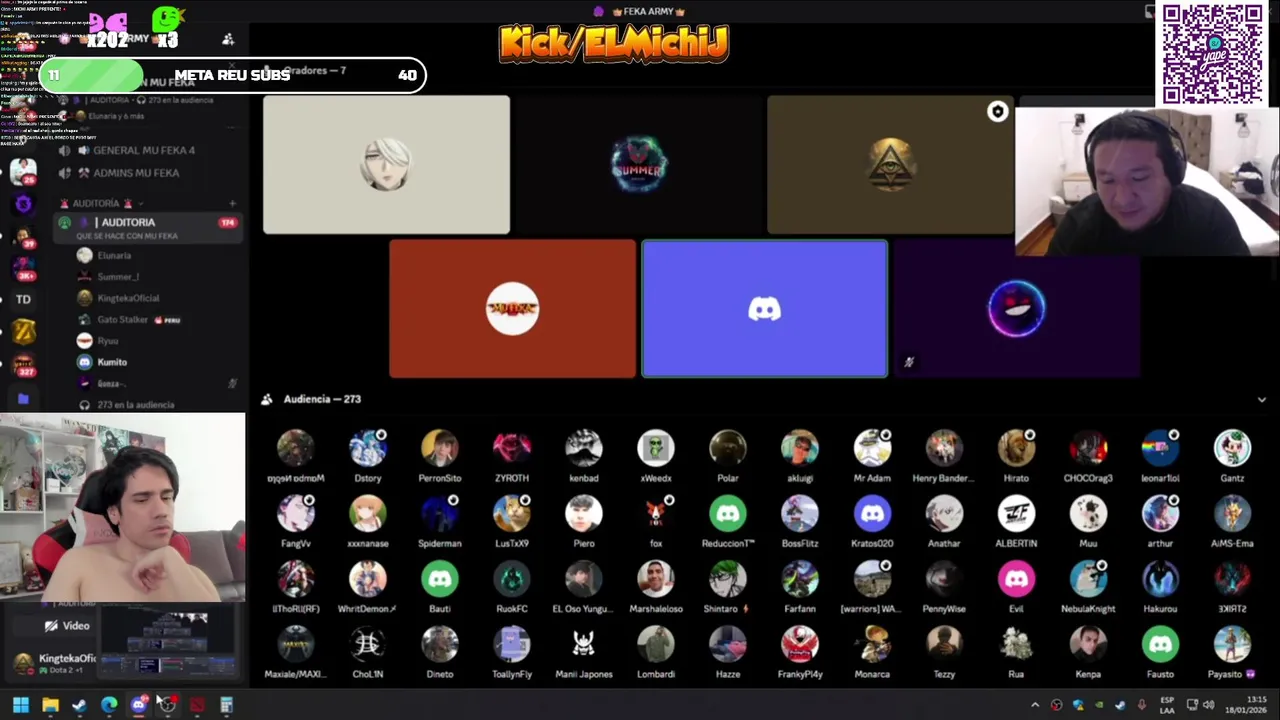The image size is (1280, 720).
Task: Open File Explorer from the taskbar
Action: tap(50, 705)
